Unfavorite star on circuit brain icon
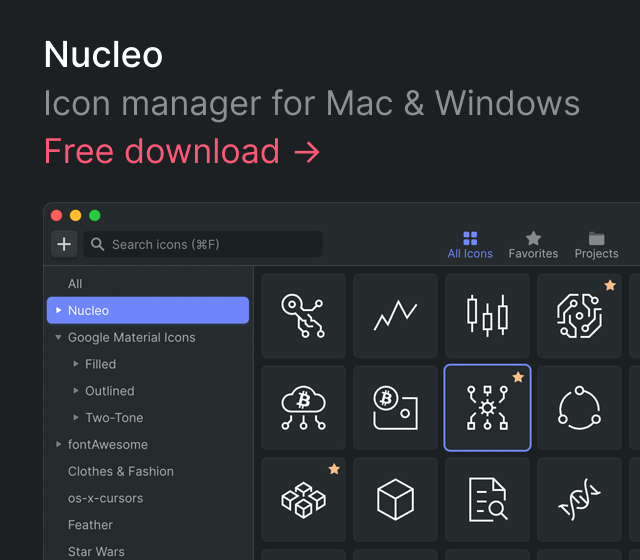 [610, 285]
